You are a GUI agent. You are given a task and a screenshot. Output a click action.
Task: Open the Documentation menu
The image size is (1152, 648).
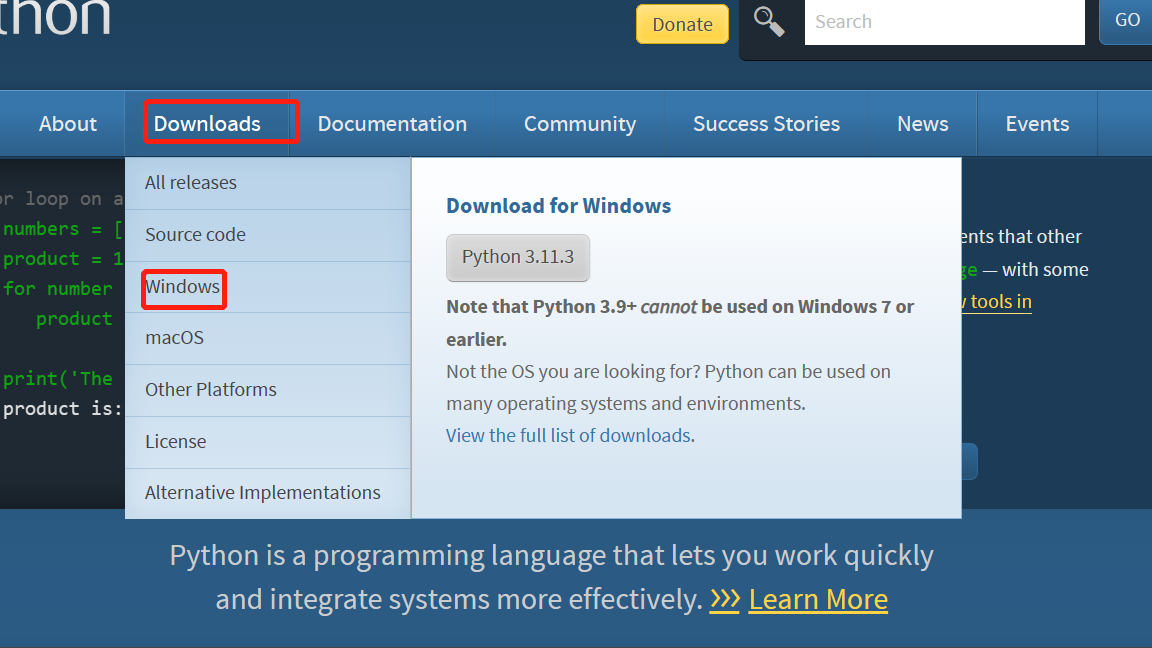click(x=392, y=123)
